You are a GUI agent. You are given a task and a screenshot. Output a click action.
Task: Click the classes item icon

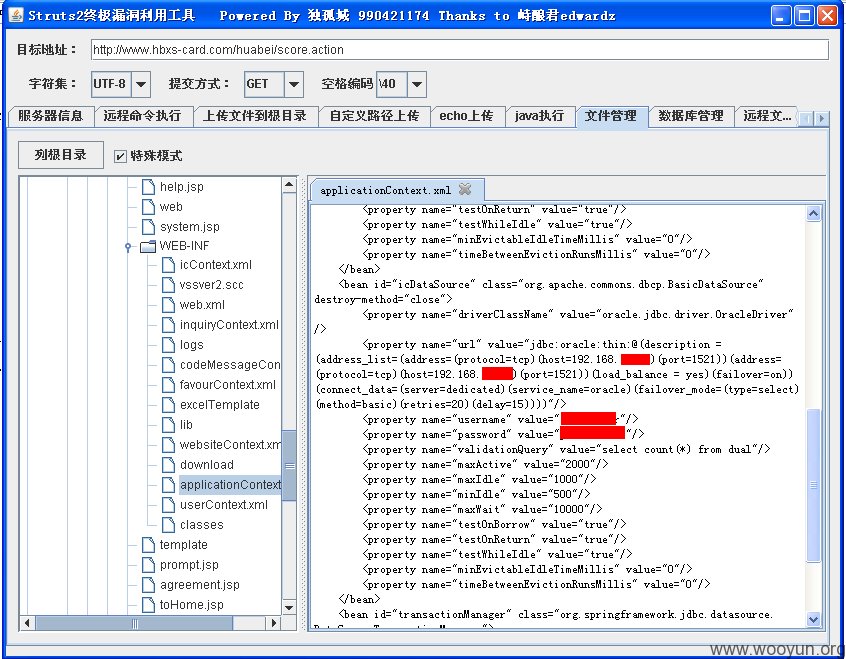pos(168,525)
